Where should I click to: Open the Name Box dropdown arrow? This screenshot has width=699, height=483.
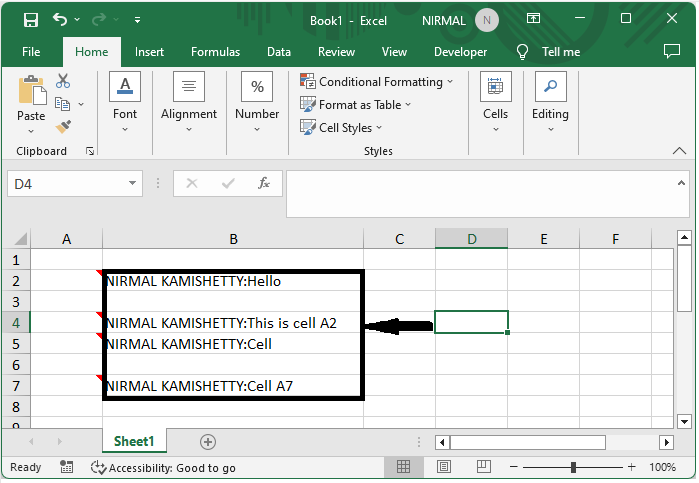click(133, 183)
